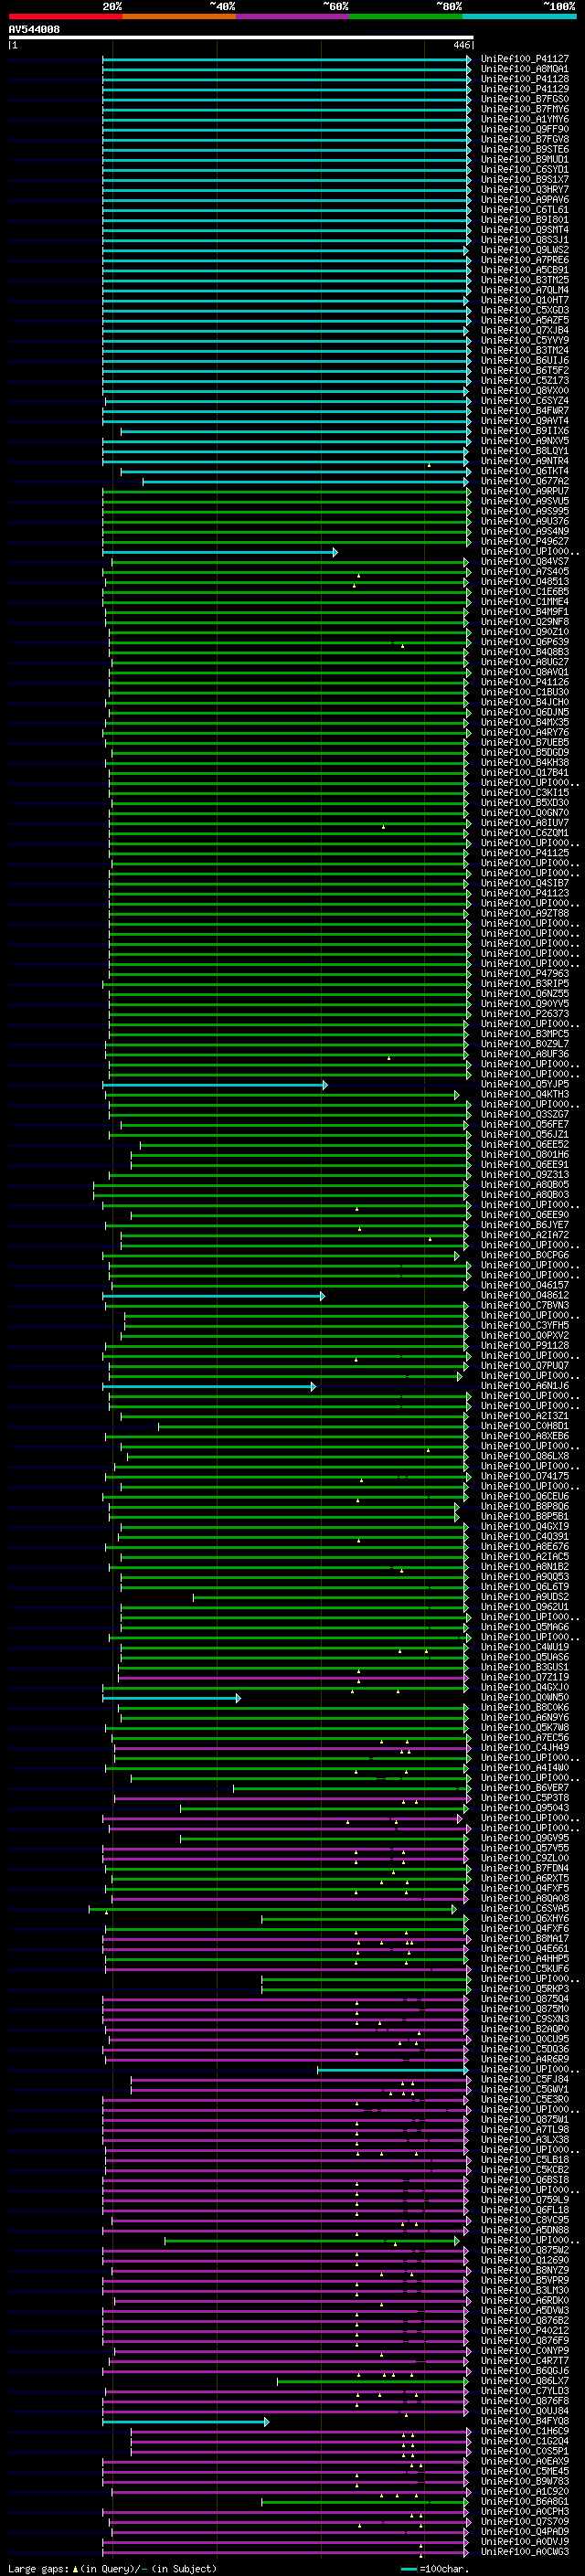The image size is (585, 2576).
Task: Click the red 20% identity color band
Action: tap(65, 16)
